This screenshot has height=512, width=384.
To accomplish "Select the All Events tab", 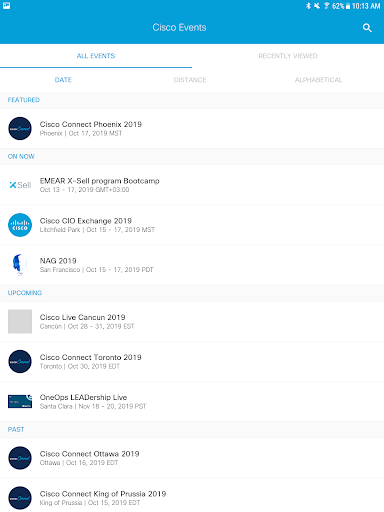I will click(96, 56).
